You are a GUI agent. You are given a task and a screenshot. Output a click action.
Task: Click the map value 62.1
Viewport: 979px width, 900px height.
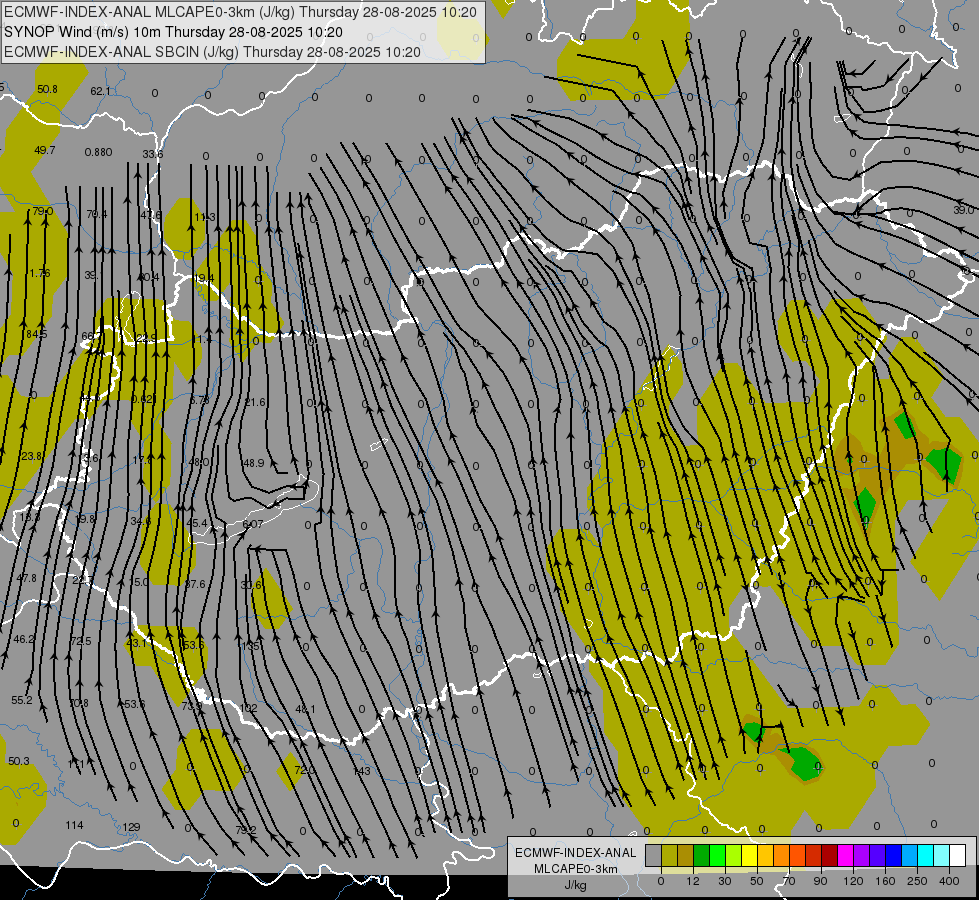click(101, 91)
